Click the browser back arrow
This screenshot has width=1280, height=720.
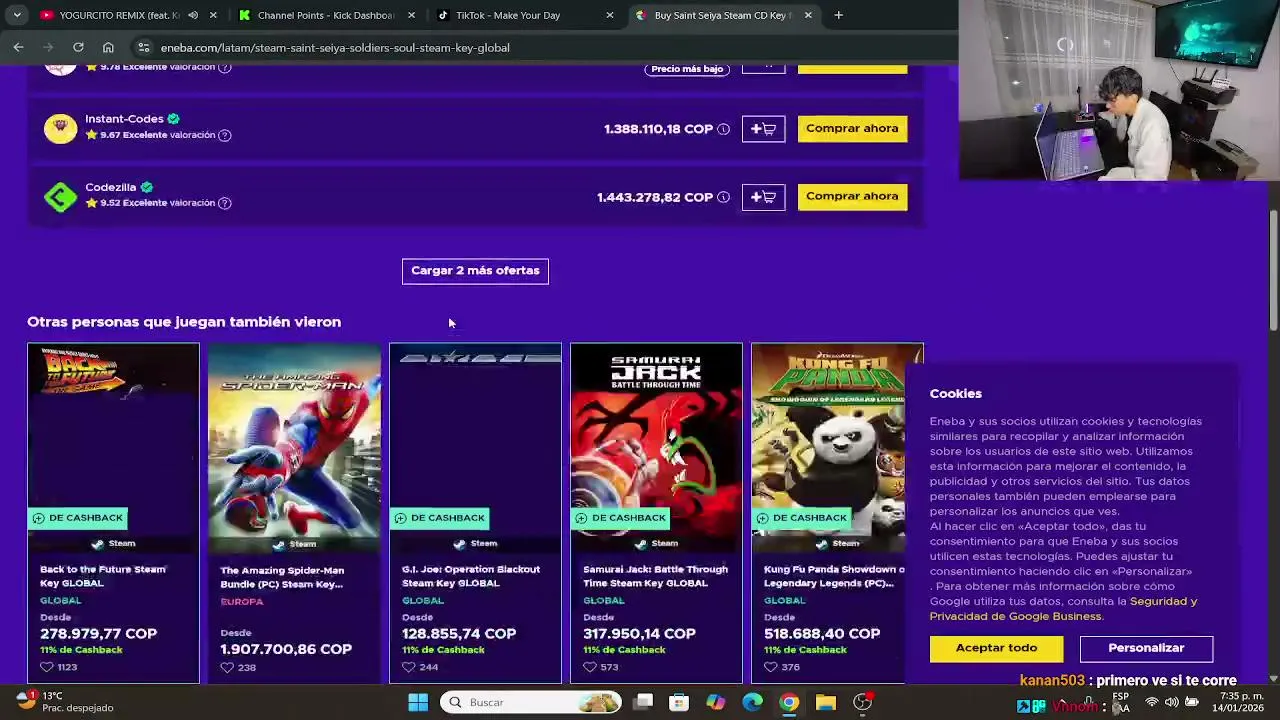click(18, 47)
